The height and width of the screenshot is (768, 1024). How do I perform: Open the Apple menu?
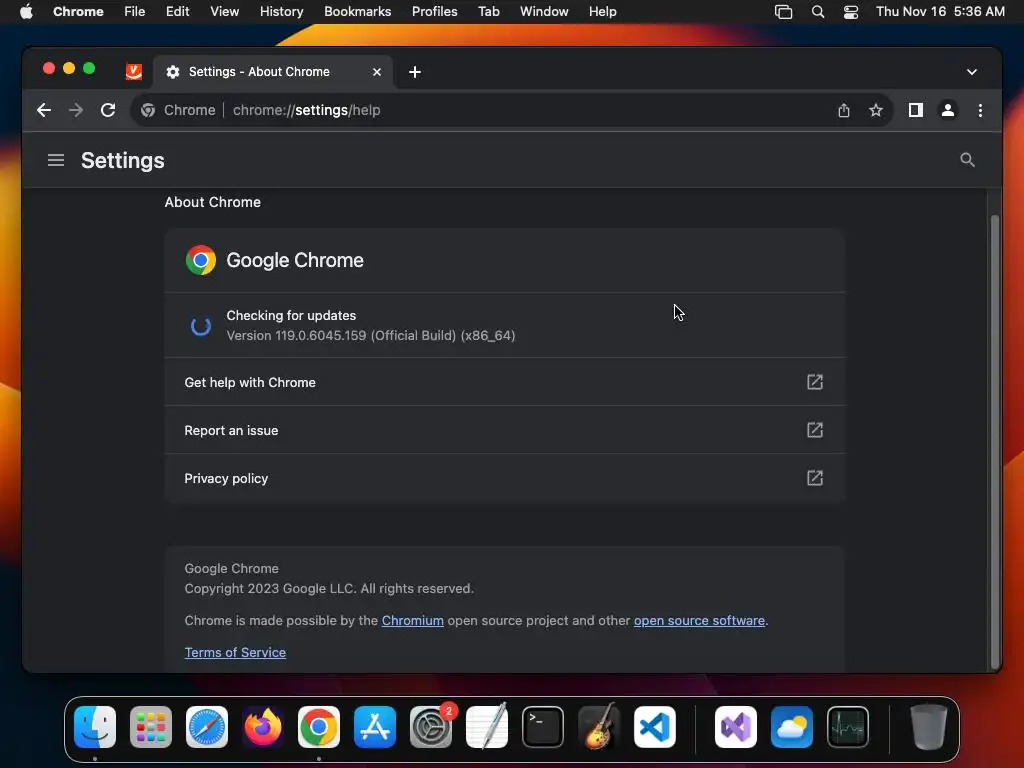(x=26, y=12)
